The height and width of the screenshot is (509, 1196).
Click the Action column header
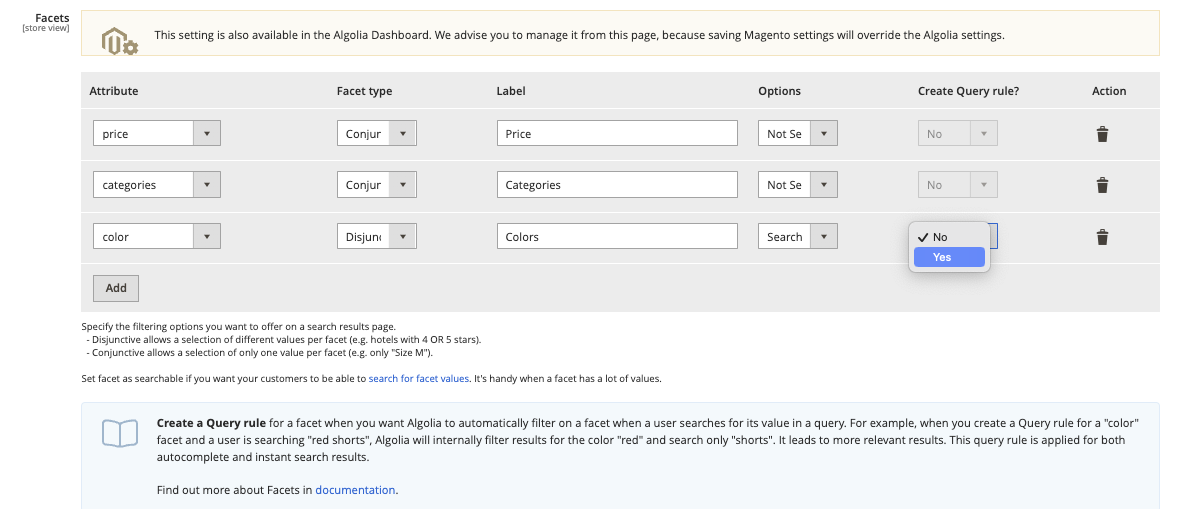[x=1109, y=91]
